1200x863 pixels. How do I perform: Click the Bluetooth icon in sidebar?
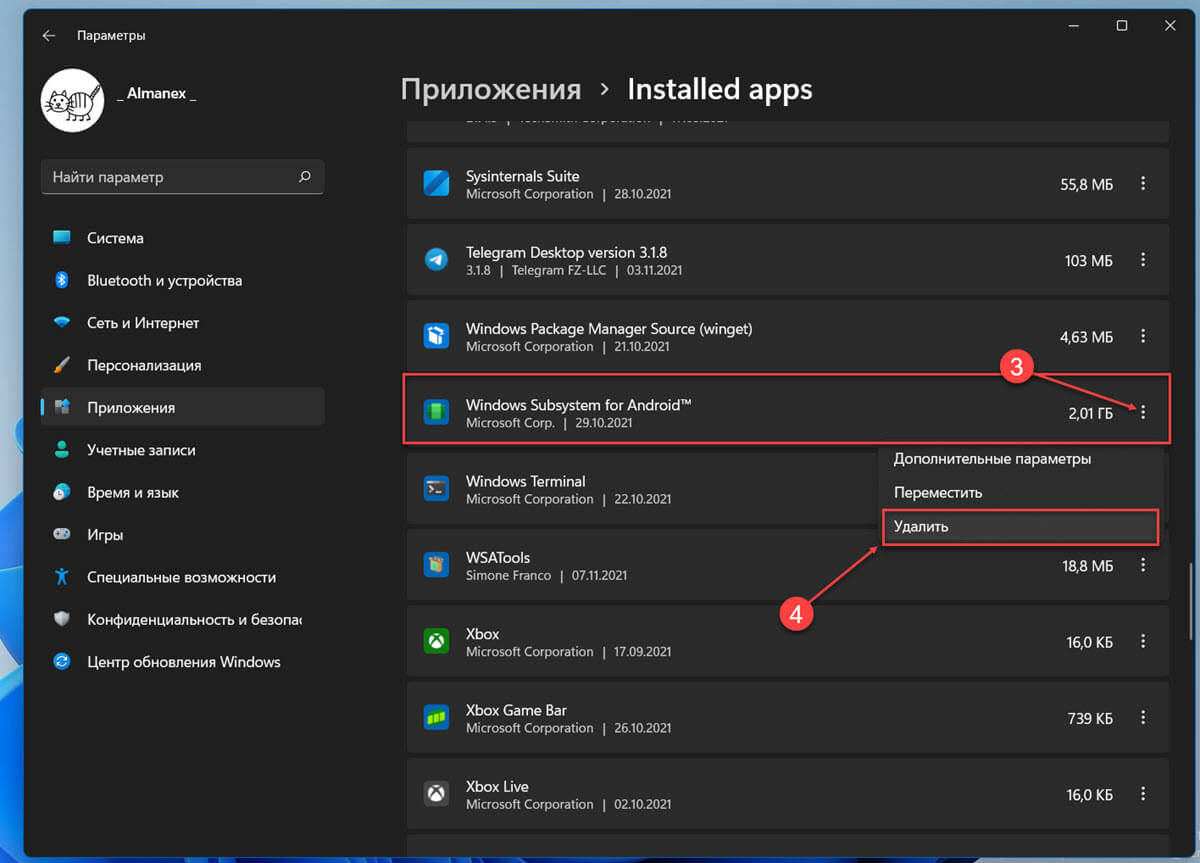[62, 280]
